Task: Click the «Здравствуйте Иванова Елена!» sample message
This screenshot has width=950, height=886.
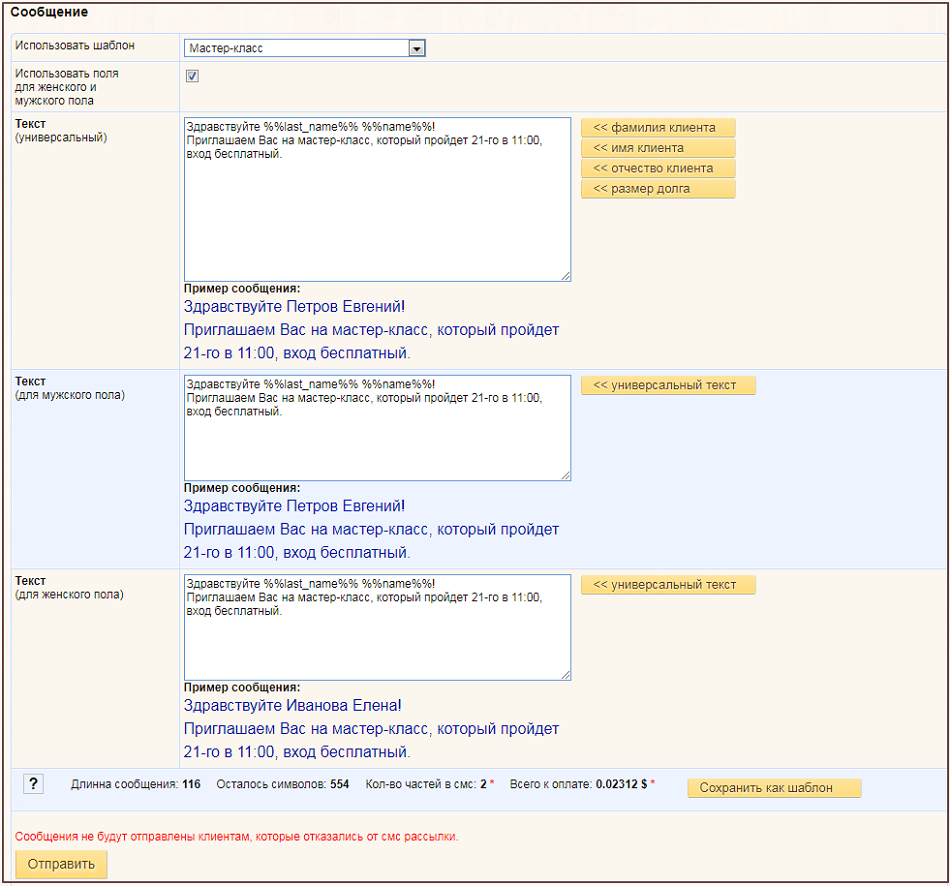Action: tap(292, 706)
